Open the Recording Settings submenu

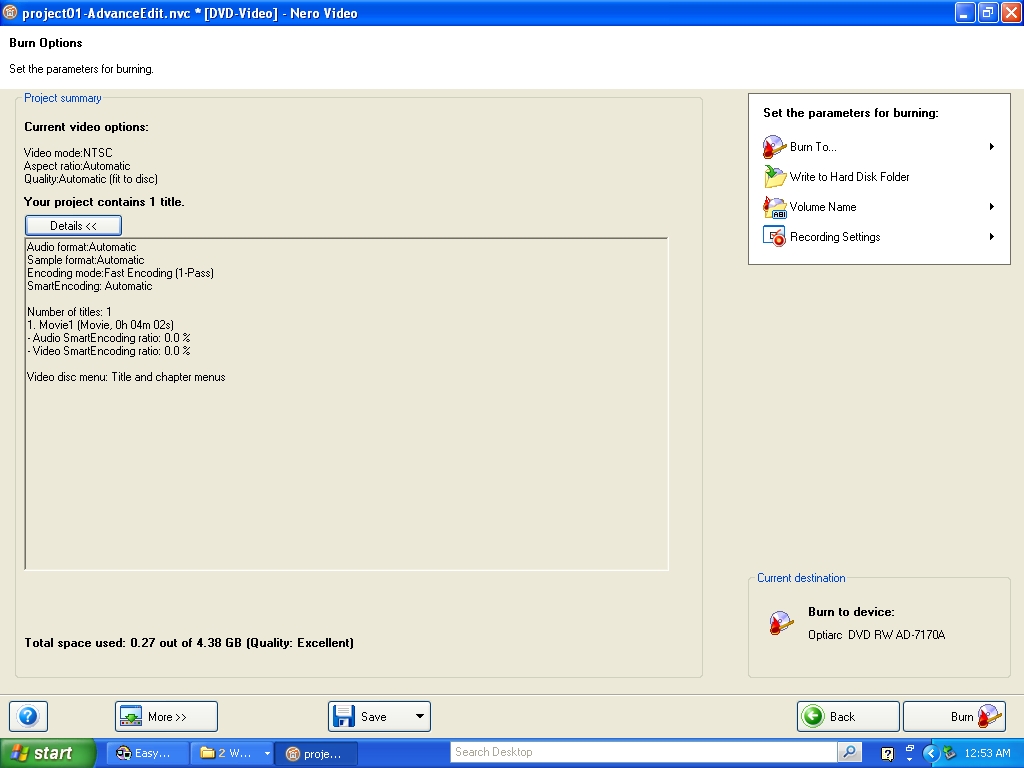pyautogui.click(x=879, y=236)
